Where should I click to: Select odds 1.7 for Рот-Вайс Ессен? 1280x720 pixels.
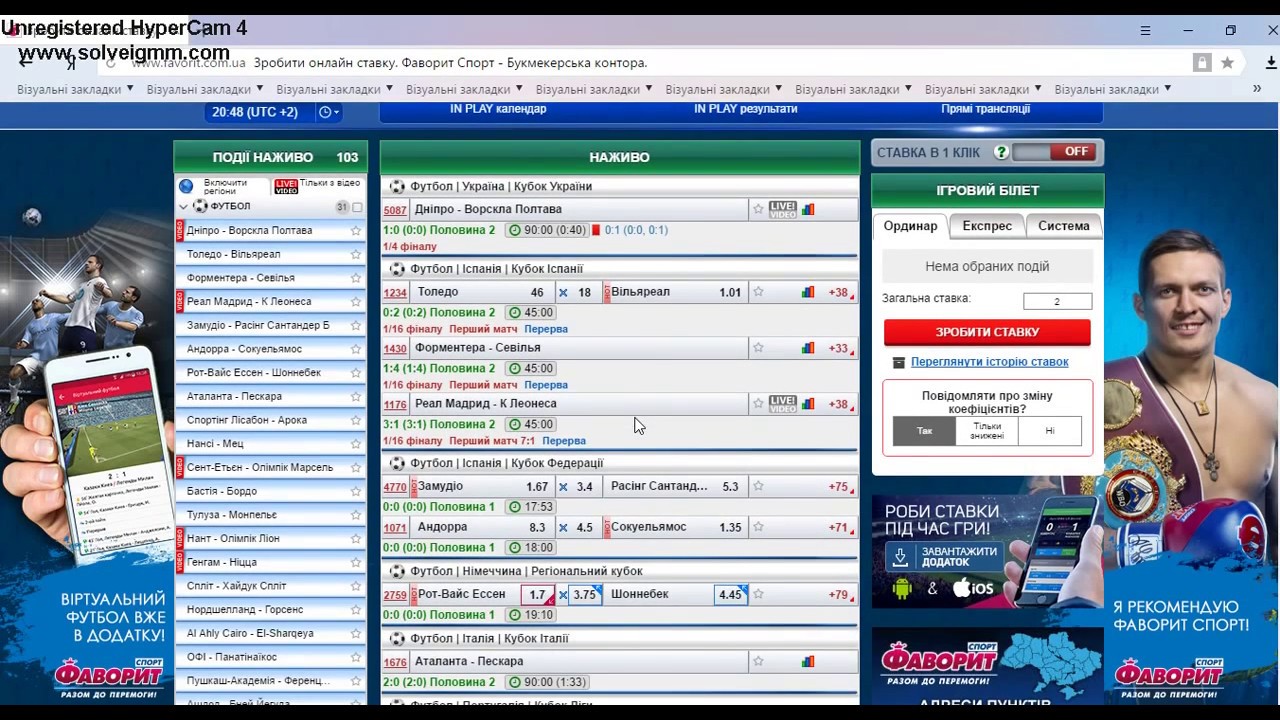click(x=537, y=594)
